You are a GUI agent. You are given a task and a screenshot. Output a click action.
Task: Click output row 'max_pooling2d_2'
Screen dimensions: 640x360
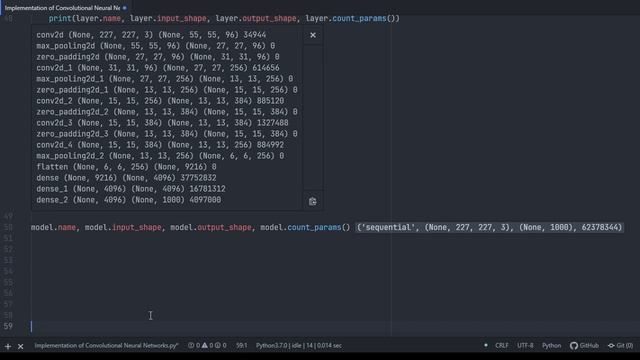(x=160, y=156)
